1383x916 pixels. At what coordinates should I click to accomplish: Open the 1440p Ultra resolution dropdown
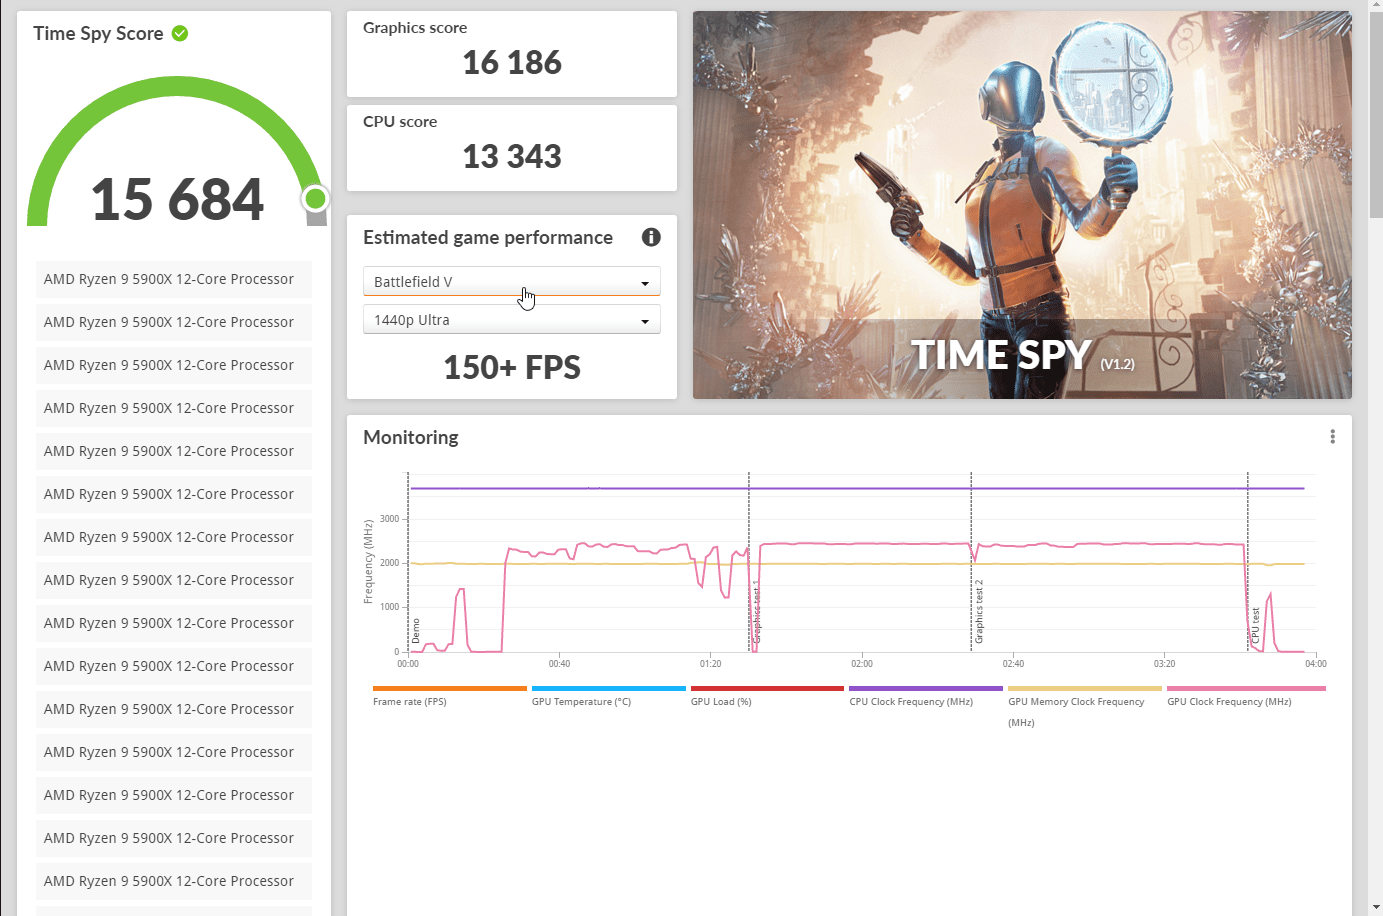pos(512,320)
